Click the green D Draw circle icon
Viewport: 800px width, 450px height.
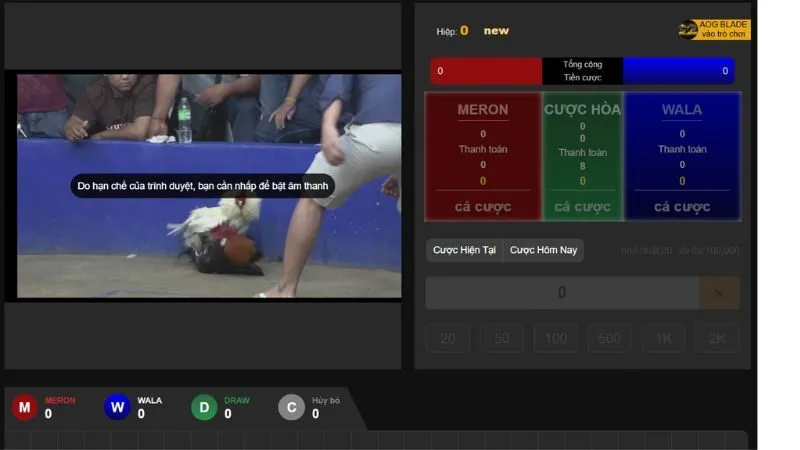tap(204, 407)
